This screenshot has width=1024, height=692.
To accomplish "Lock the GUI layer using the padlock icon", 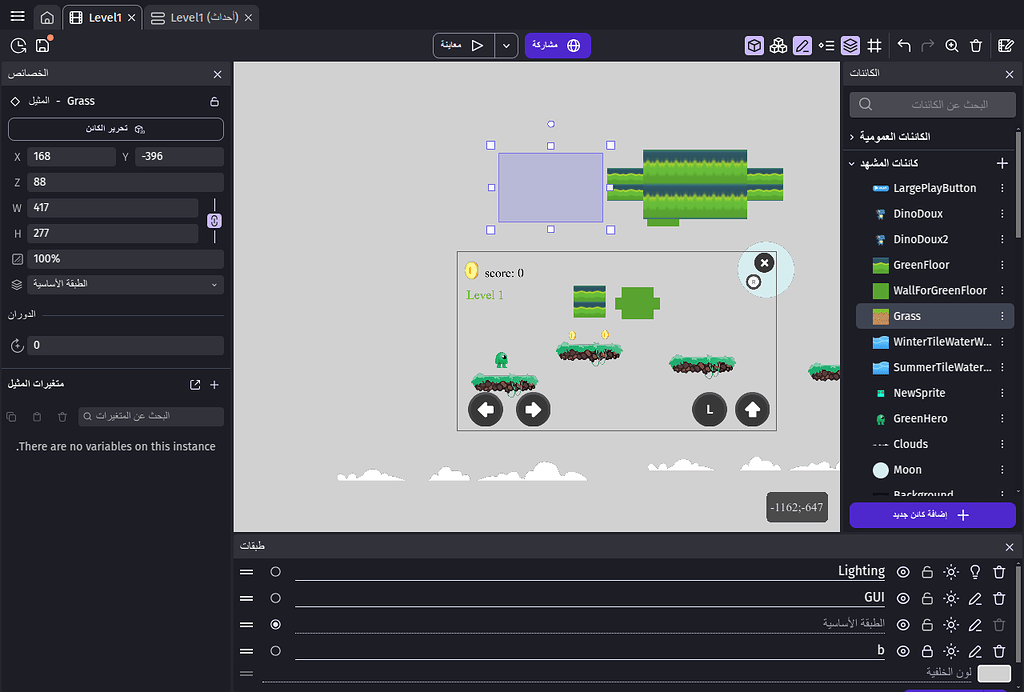I will [927, 598].
